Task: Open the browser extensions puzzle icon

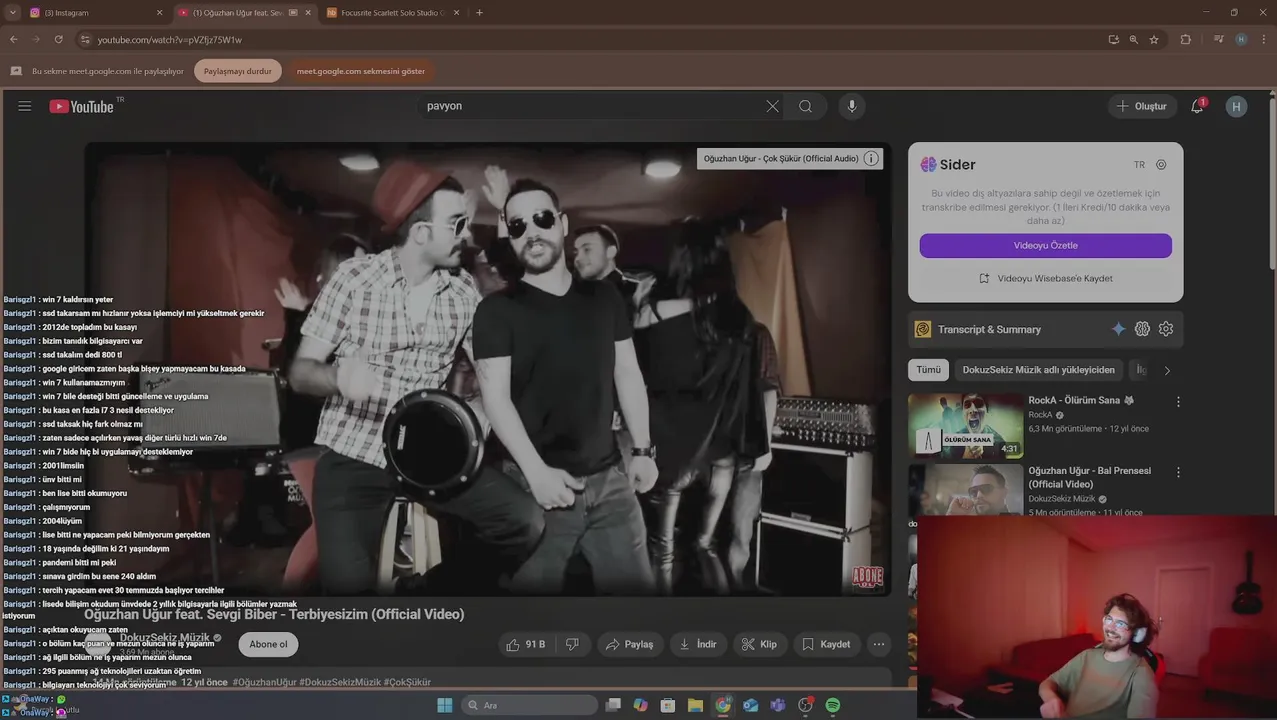Action: pos(1186,40)
